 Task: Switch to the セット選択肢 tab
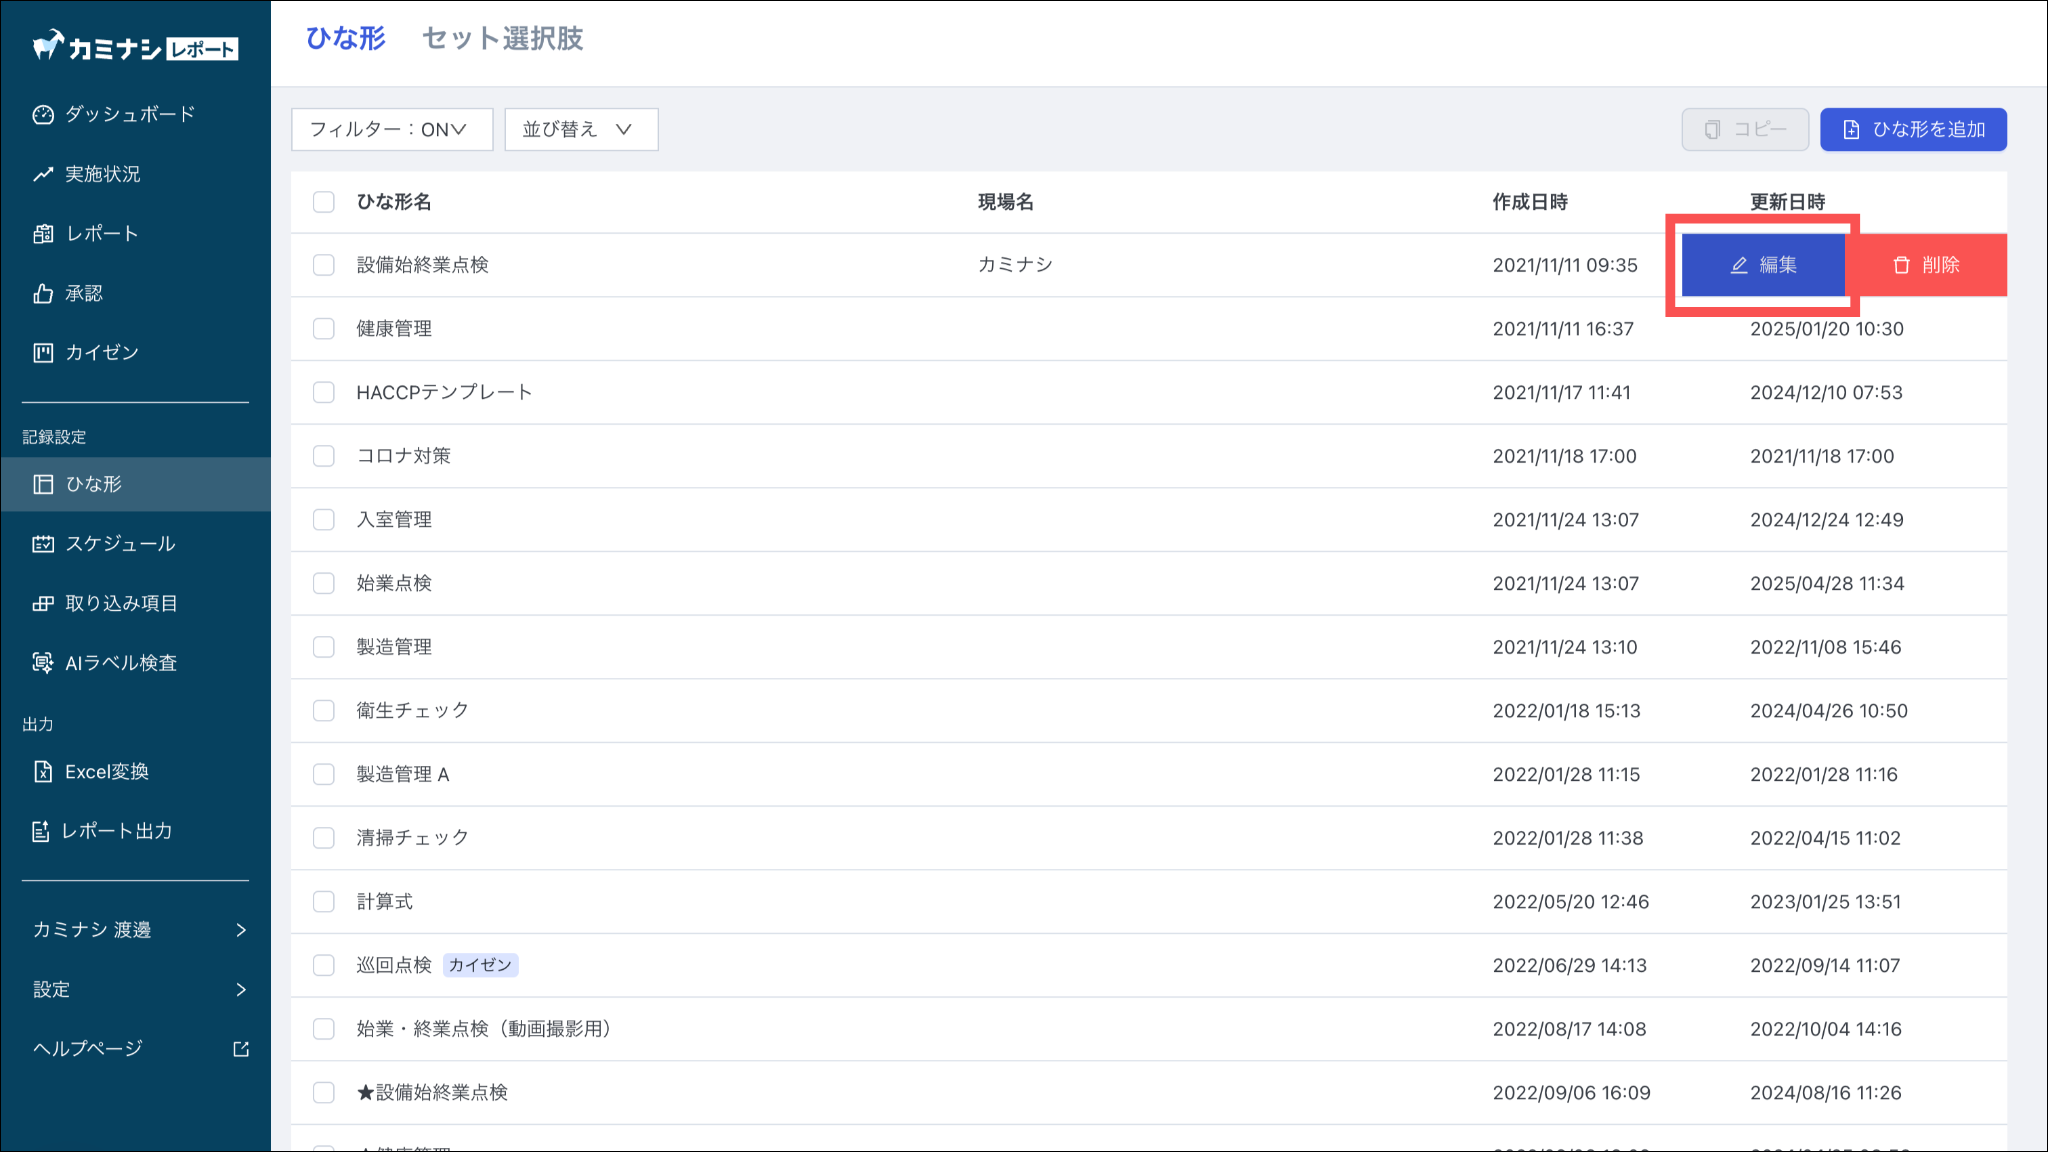(x=502, y=39)
